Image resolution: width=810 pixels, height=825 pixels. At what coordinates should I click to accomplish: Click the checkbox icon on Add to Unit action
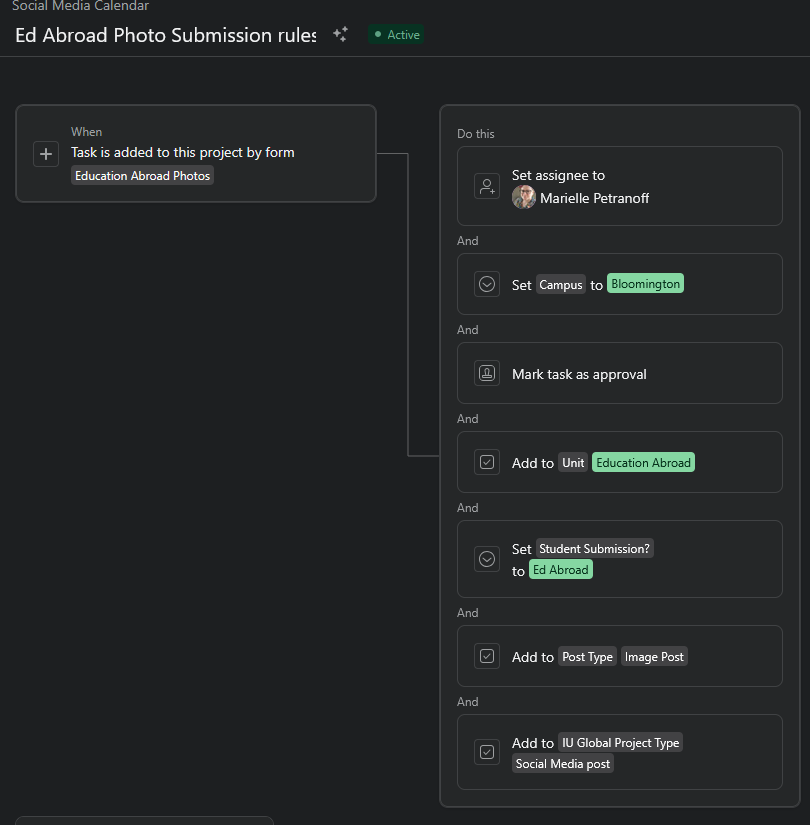487,462
